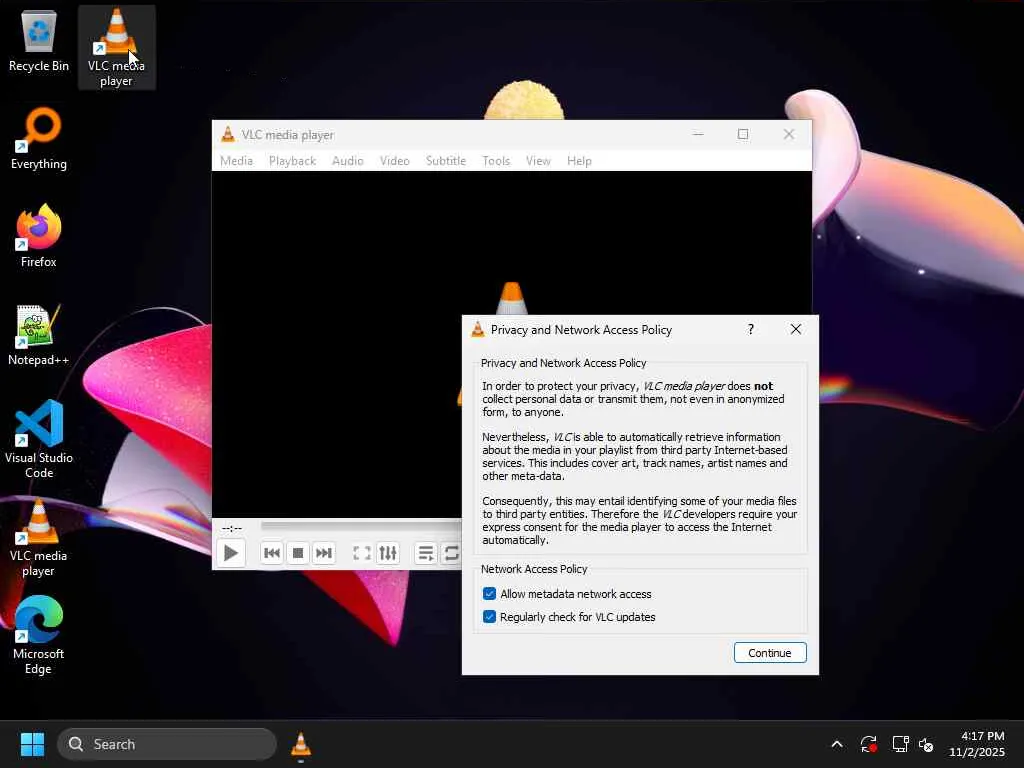The height and width of the screenshot is (768, 1024).
Task: Open the Tools menu
Action: [x=496, y=161]
